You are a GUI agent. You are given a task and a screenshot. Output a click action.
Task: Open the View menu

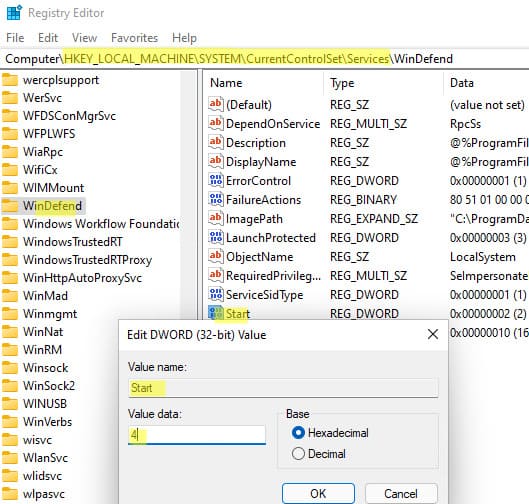click(84, 38)
